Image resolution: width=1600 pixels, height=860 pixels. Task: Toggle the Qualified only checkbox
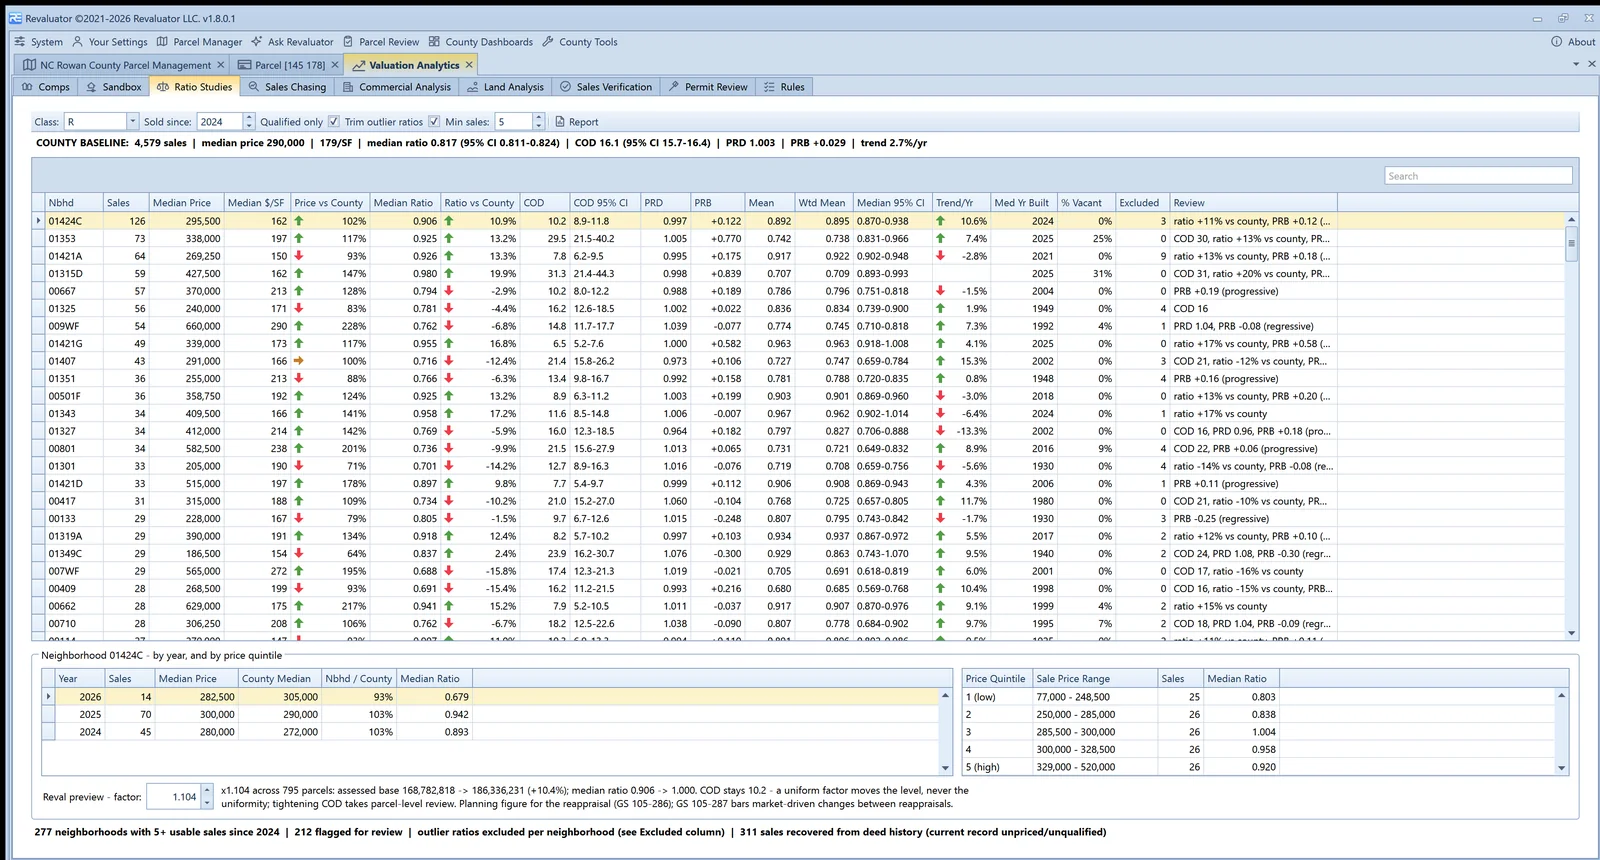(334, 121)
